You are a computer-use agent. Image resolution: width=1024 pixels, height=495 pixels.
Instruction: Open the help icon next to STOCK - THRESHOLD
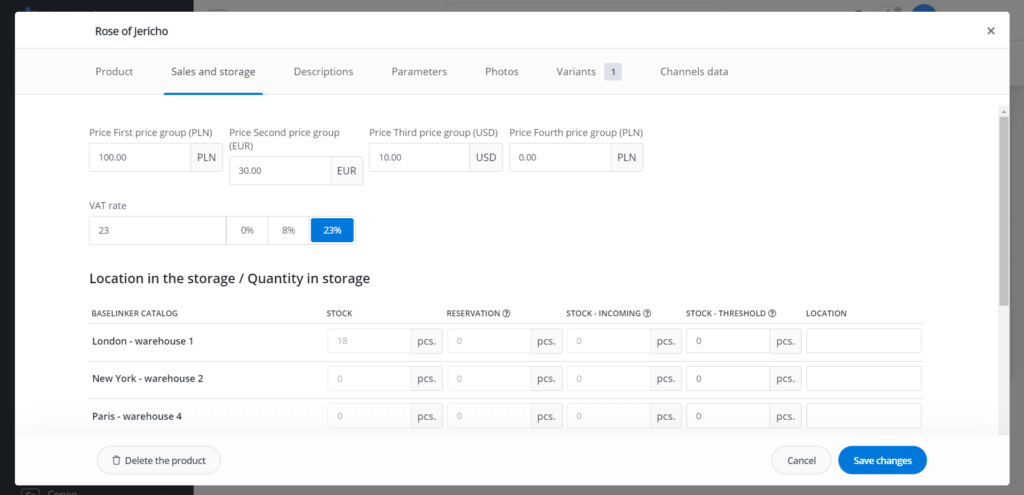click(772, 313)
